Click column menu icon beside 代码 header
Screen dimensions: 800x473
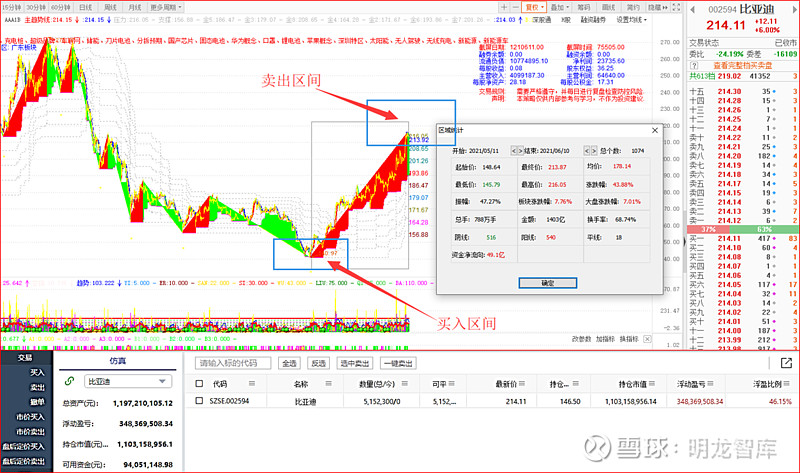[x=252, y=384]
